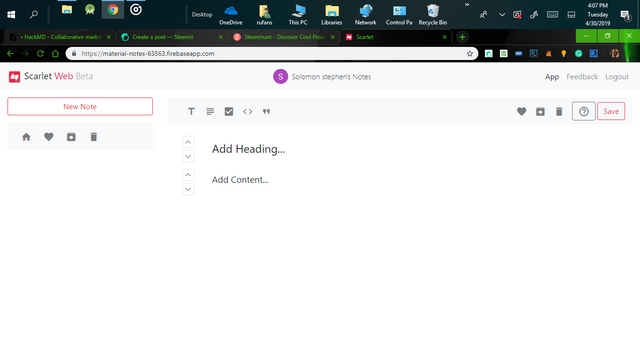Open the Windows Start menu
The image size is (640, 360).
click(x=11, y=15)
